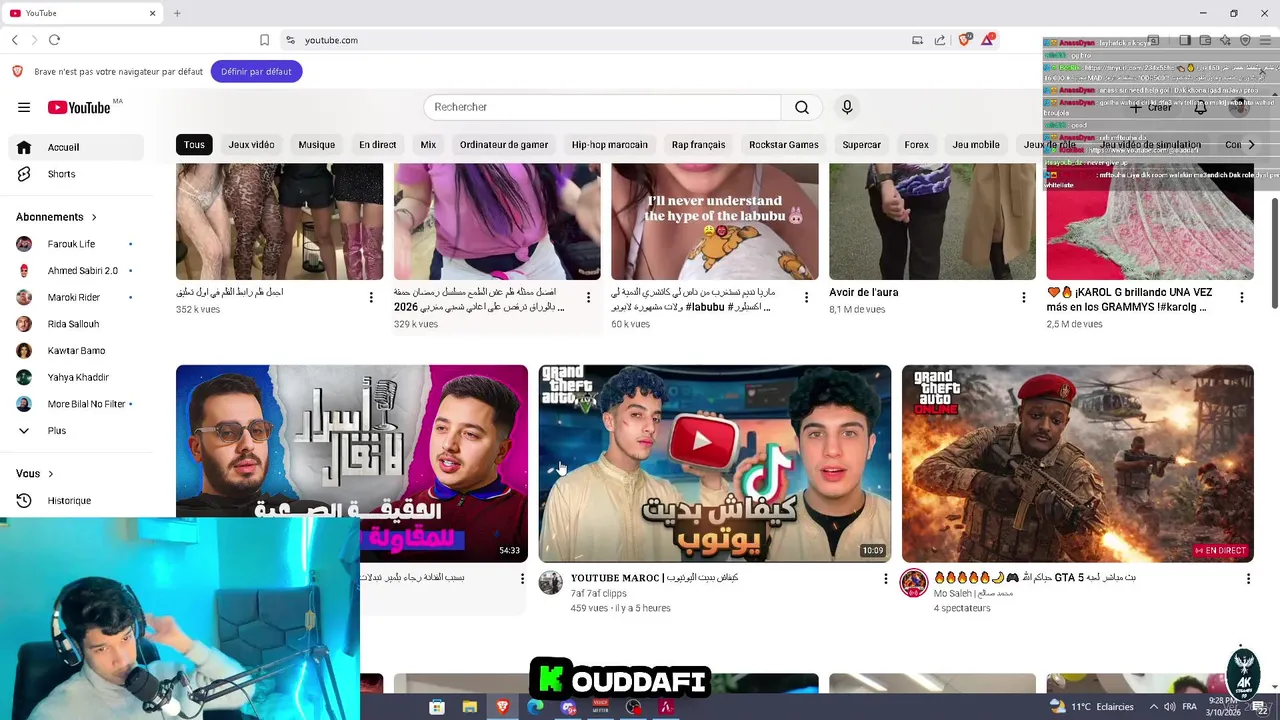Open the YouTube hamburger guide menu
The image size is (1280, 720).
tap(24, 107)
